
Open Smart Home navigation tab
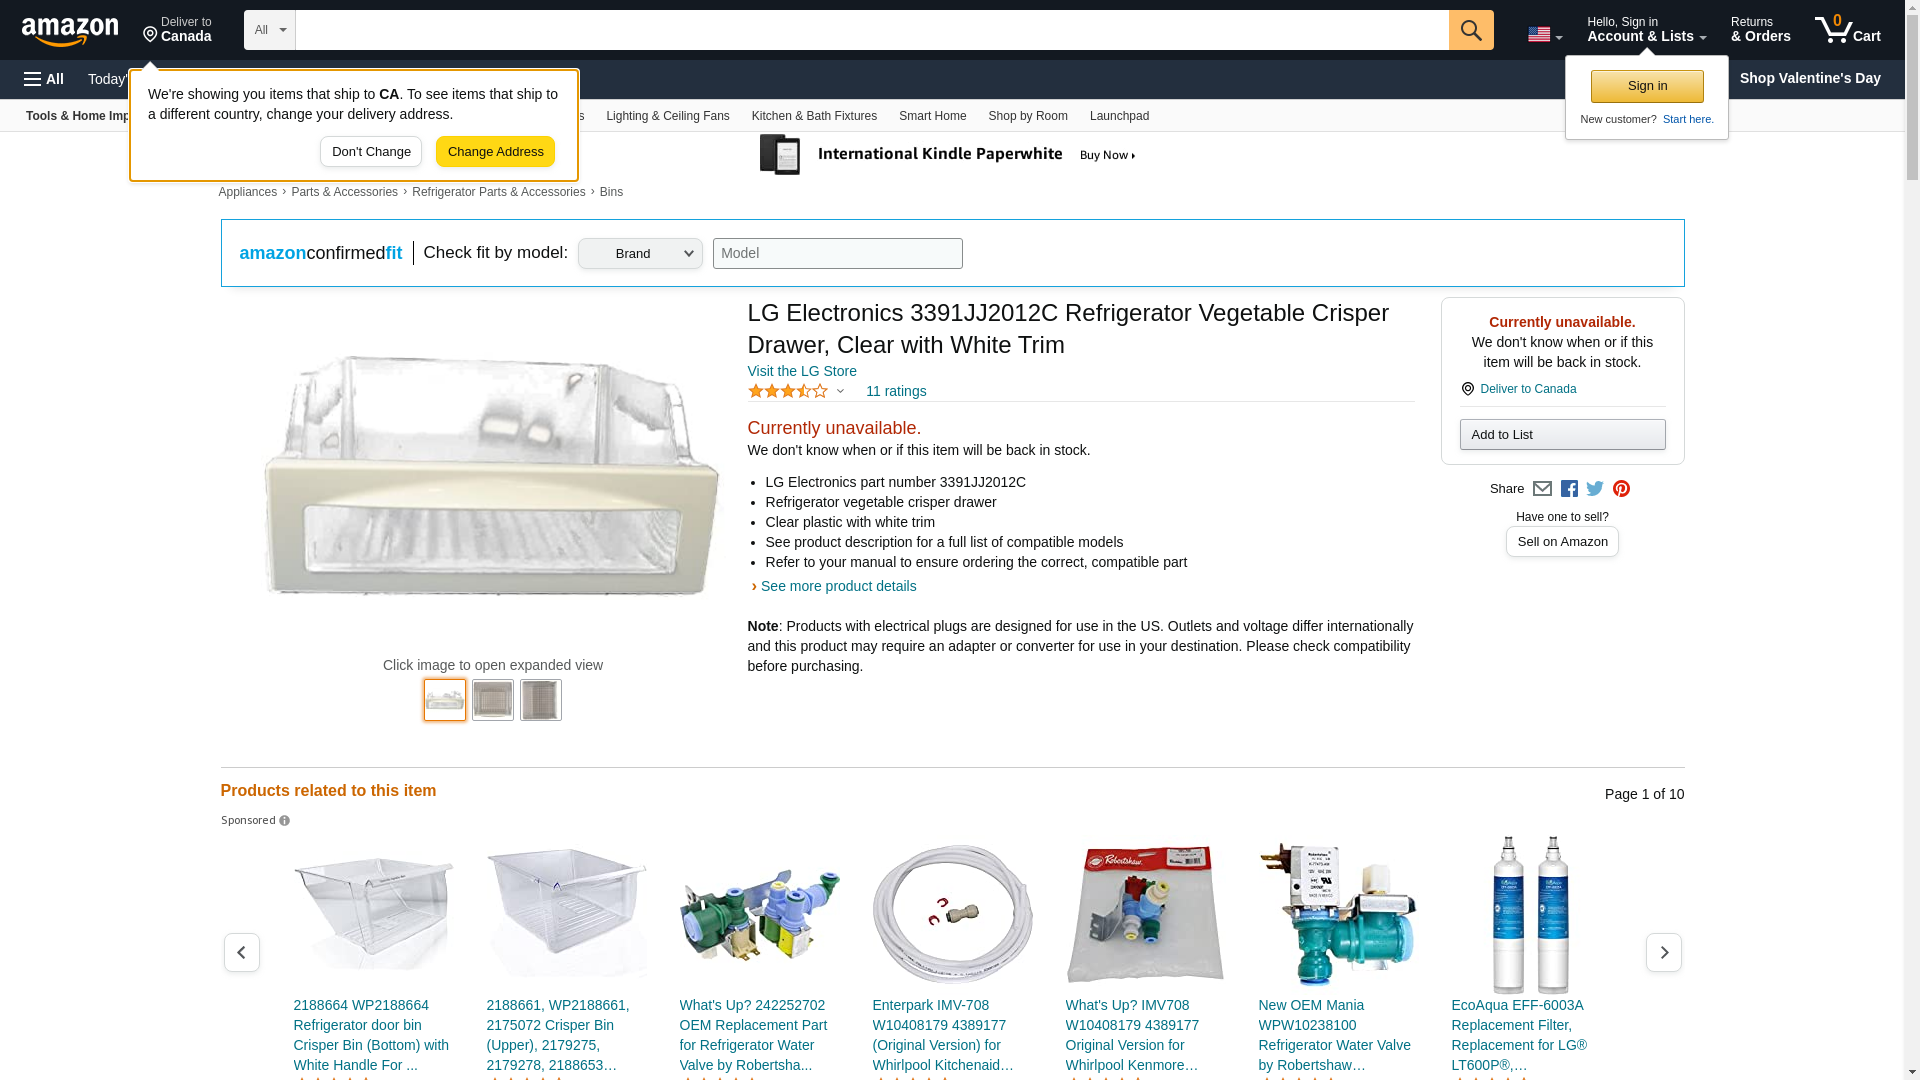(932, 116)
